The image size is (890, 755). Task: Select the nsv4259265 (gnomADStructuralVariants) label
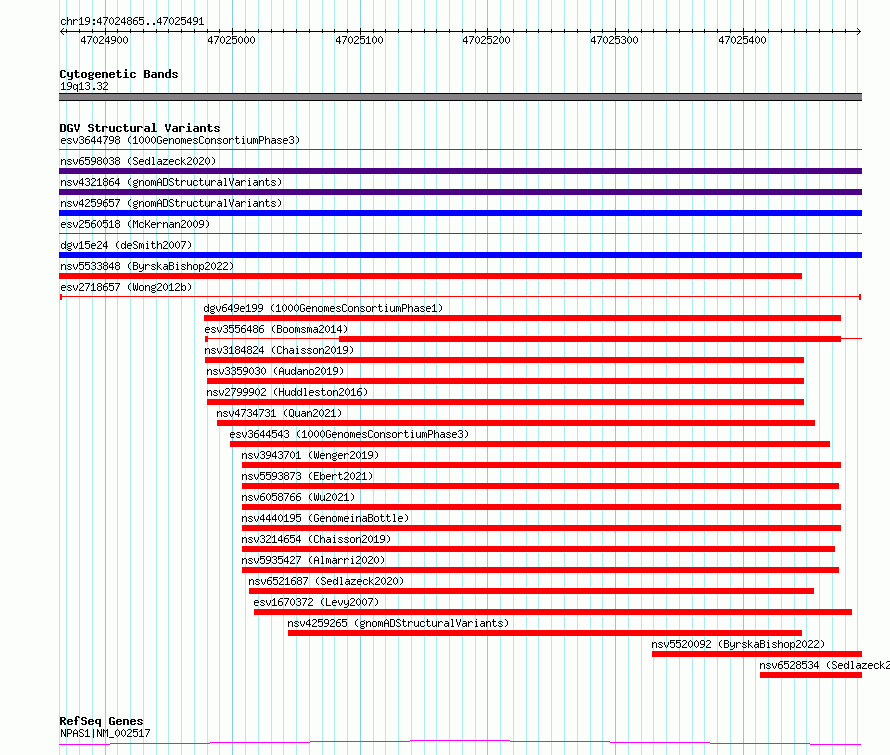(x=398, y=623)
